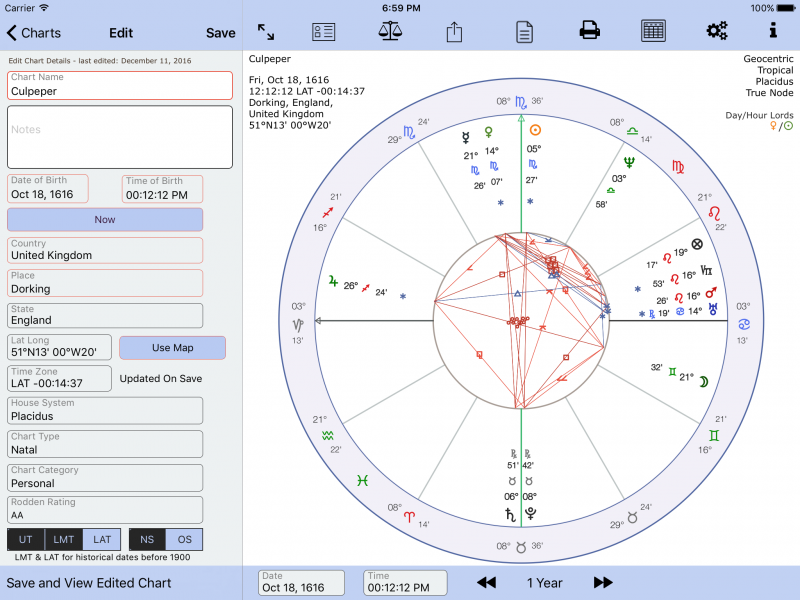Tap the share/export icon
Screen dimensions: 800x600
(454, 31)
